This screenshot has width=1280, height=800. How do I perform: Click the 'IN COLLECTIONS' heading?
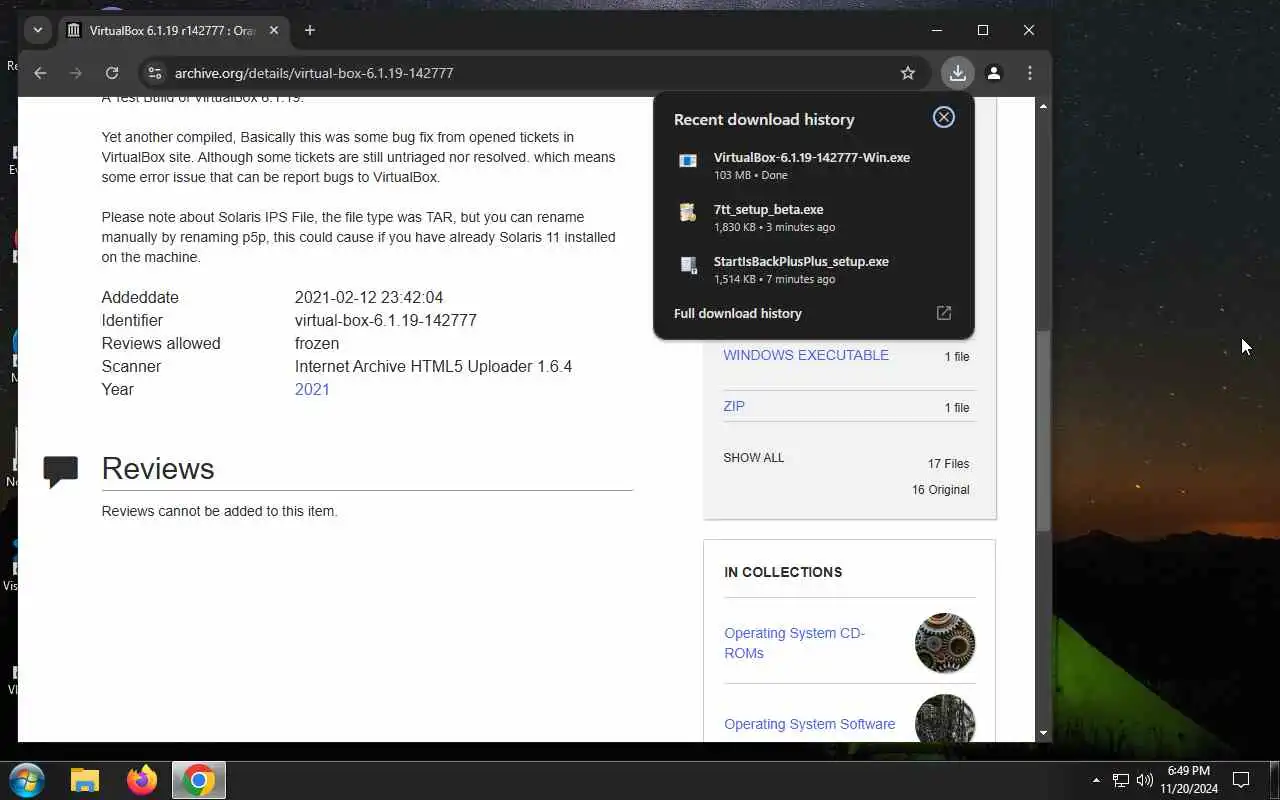click(x=783, y=572)
